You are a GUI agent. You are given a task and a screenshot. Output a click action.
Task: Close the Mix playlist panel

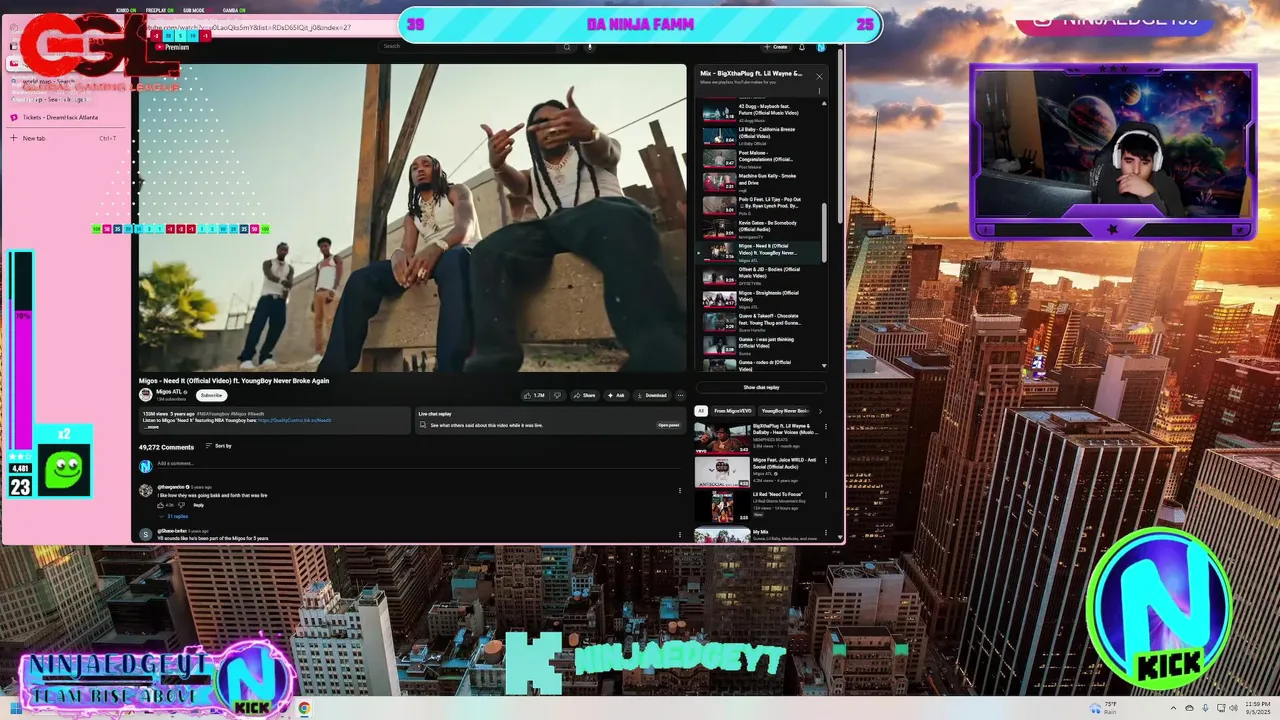(819, 76)
